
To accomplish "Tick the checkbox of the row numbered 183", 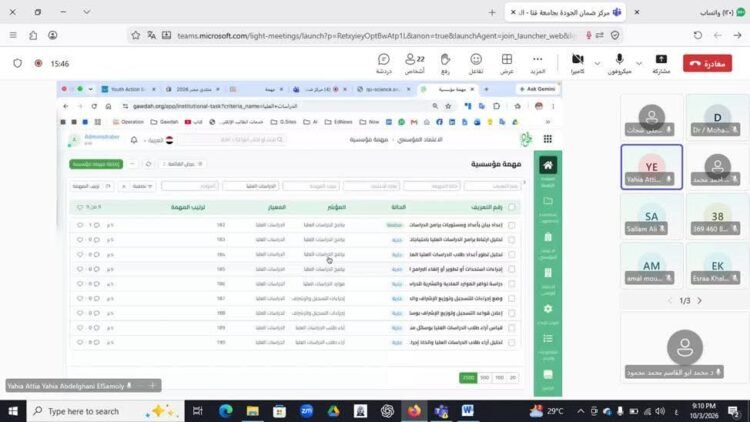I will pos(512,240).
